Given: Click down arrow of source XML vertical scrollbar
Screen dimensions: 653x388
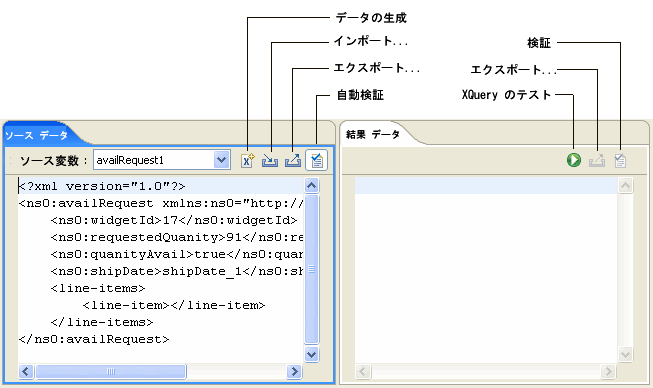Looking at the screenshot, I should point(312,355).
